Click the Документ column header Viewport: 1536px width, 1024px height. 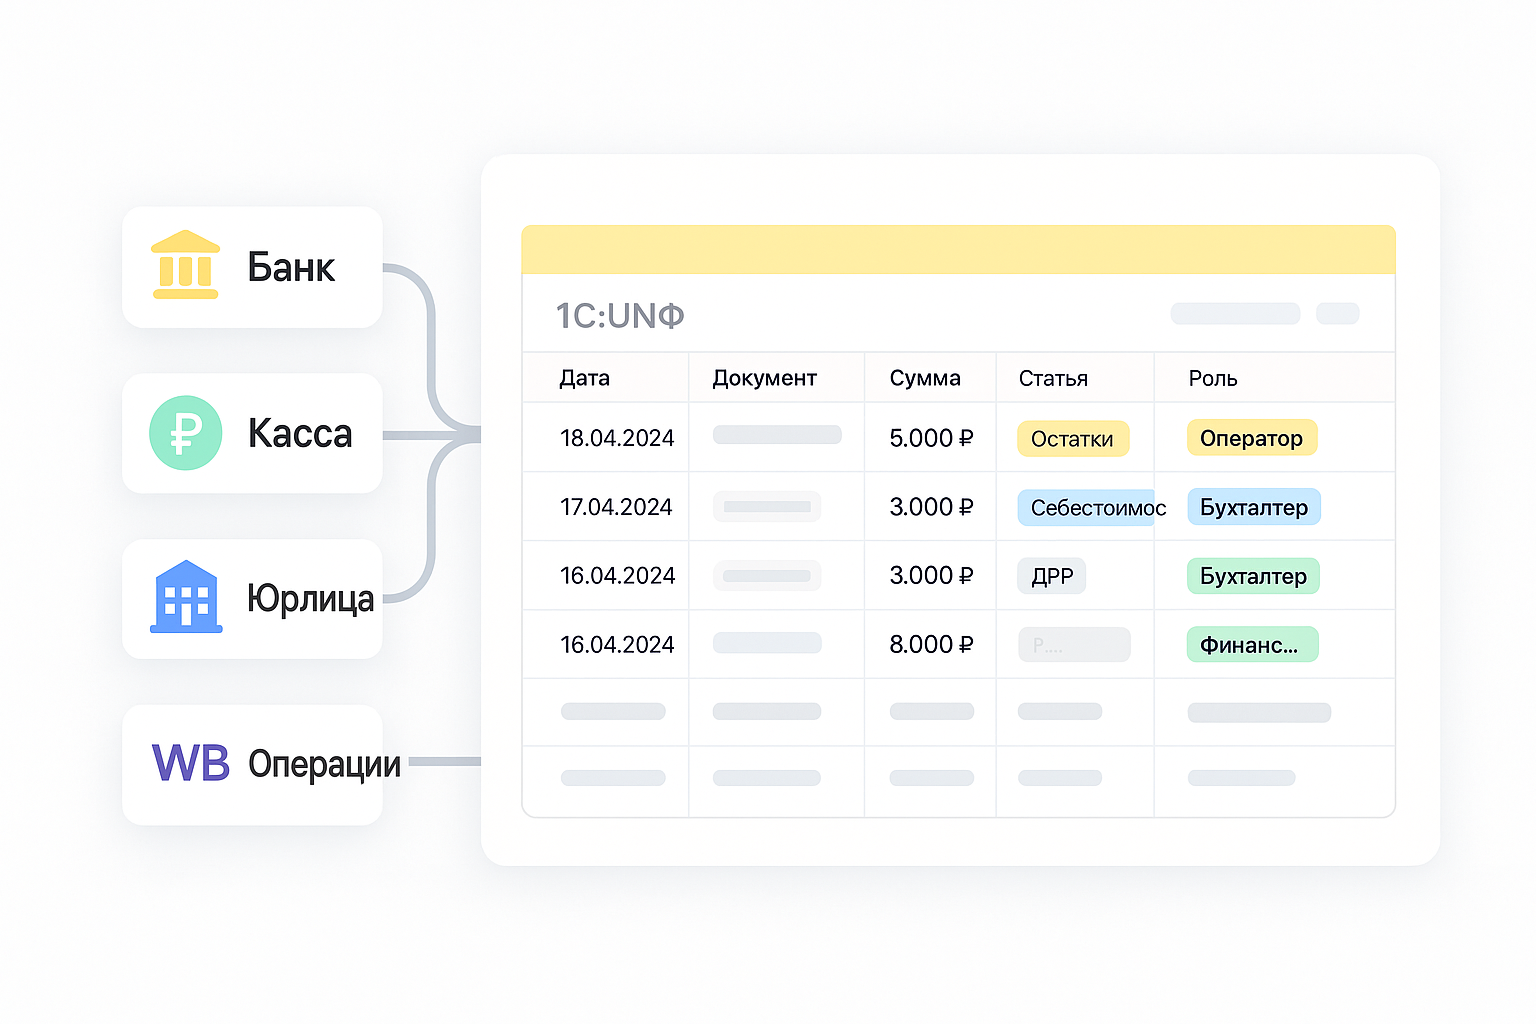[764, 378]
